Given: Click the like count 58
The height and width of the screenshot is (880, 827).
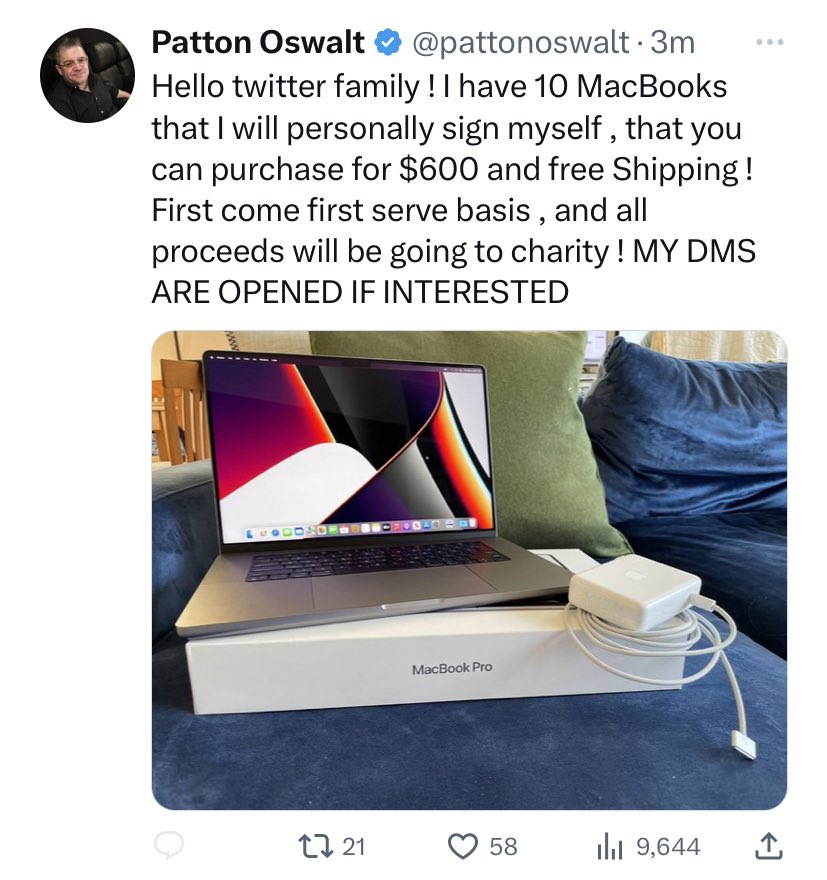Looking at the screenshot, I should click(x=503, y=846).
